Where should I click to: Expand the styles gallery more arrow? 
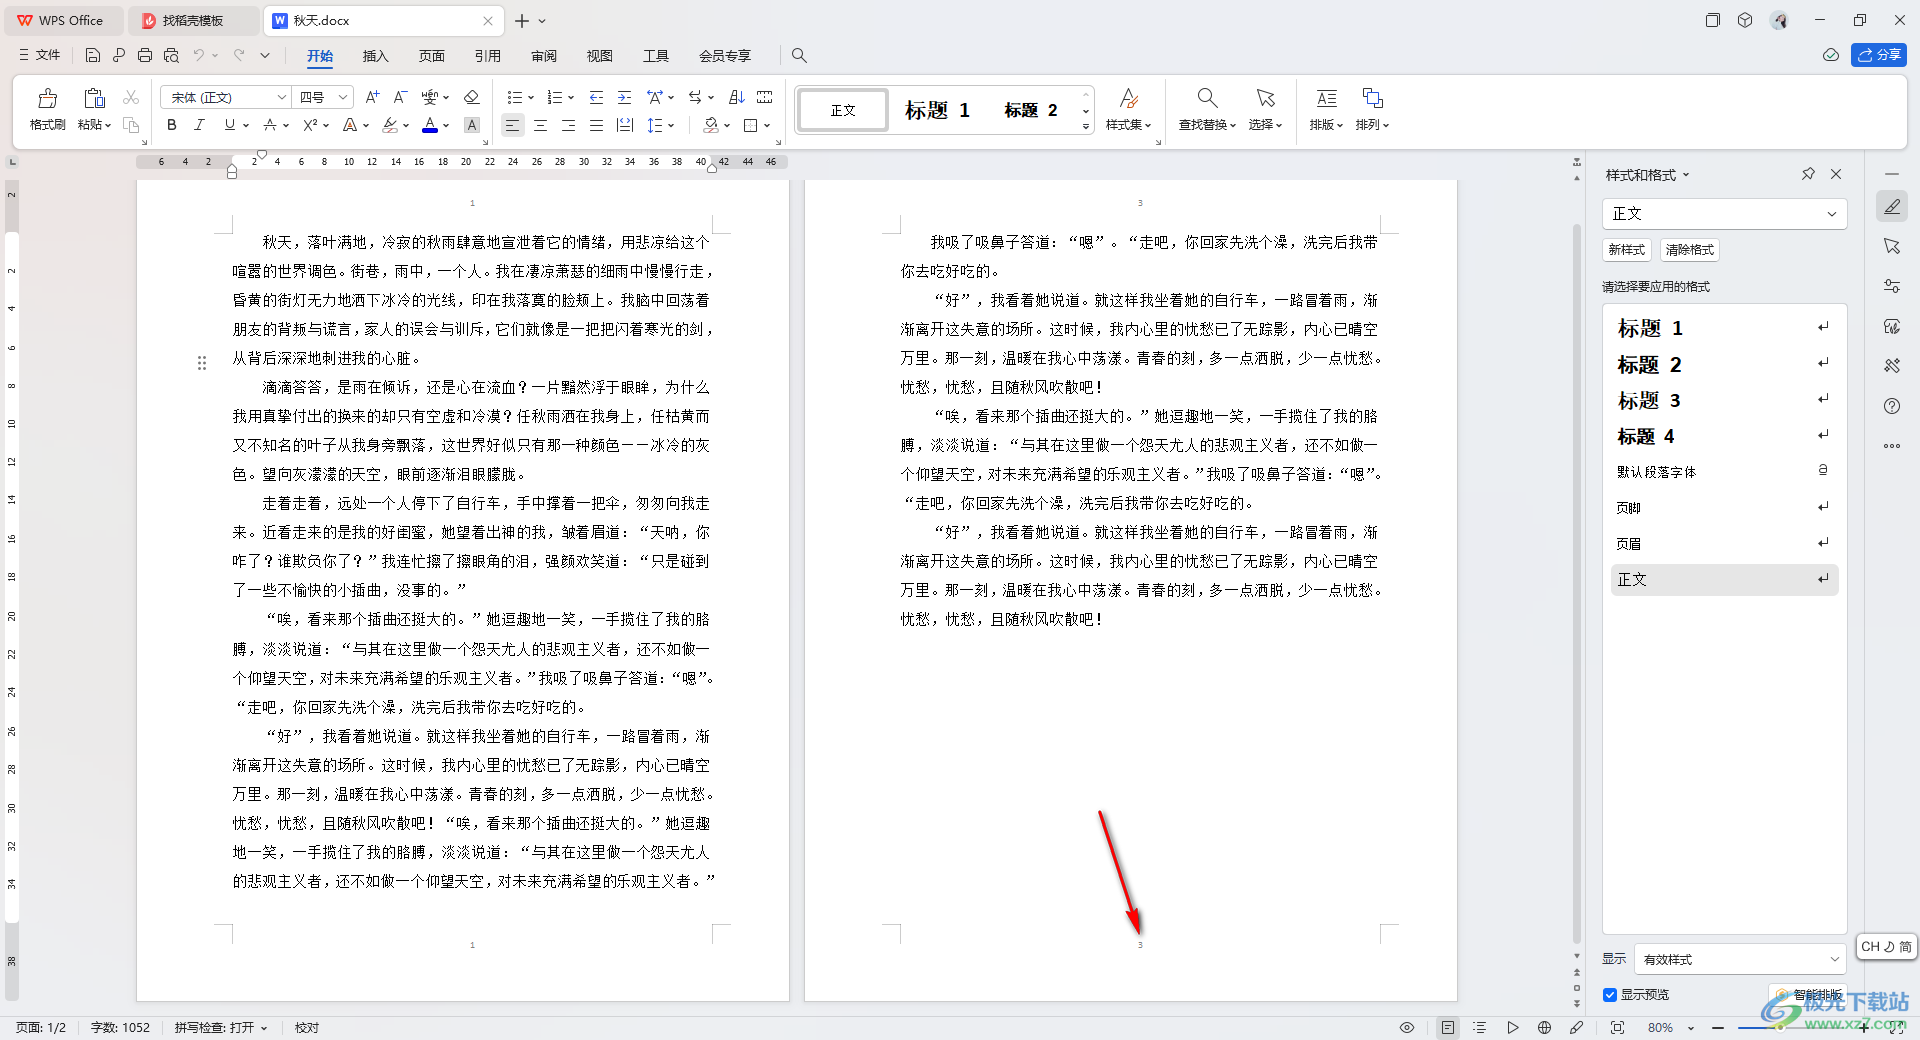(1086, 127)
